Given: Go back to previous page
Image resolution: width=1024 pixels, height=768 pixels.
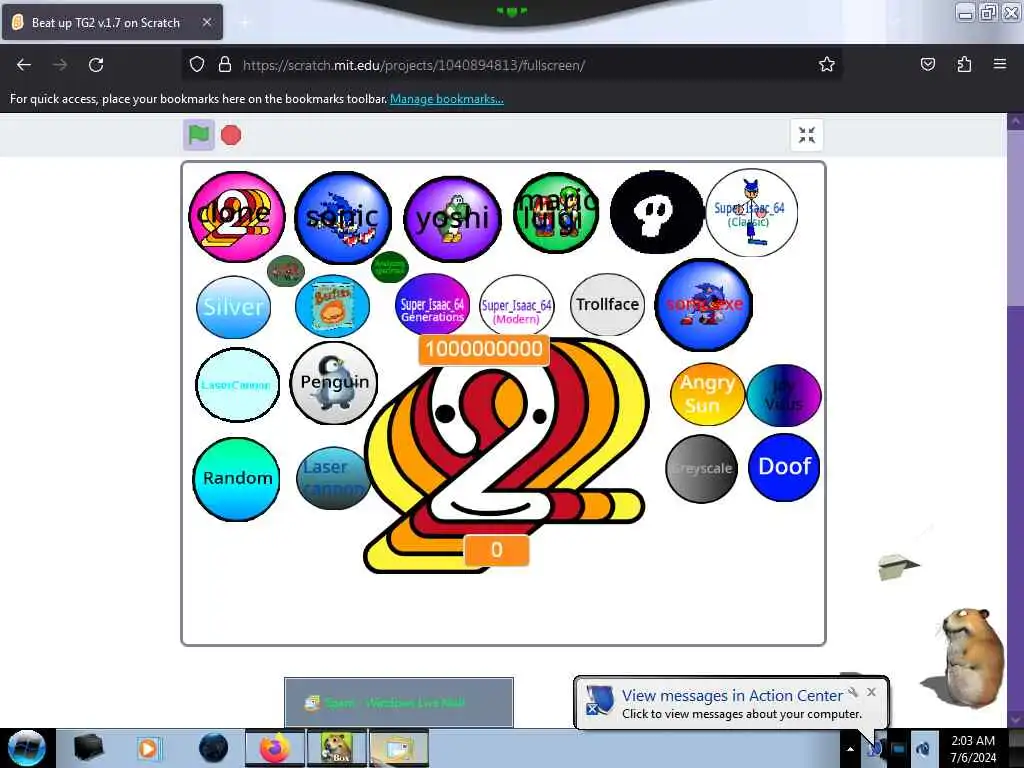Looking at the screenshot, I should click(24, 65).
